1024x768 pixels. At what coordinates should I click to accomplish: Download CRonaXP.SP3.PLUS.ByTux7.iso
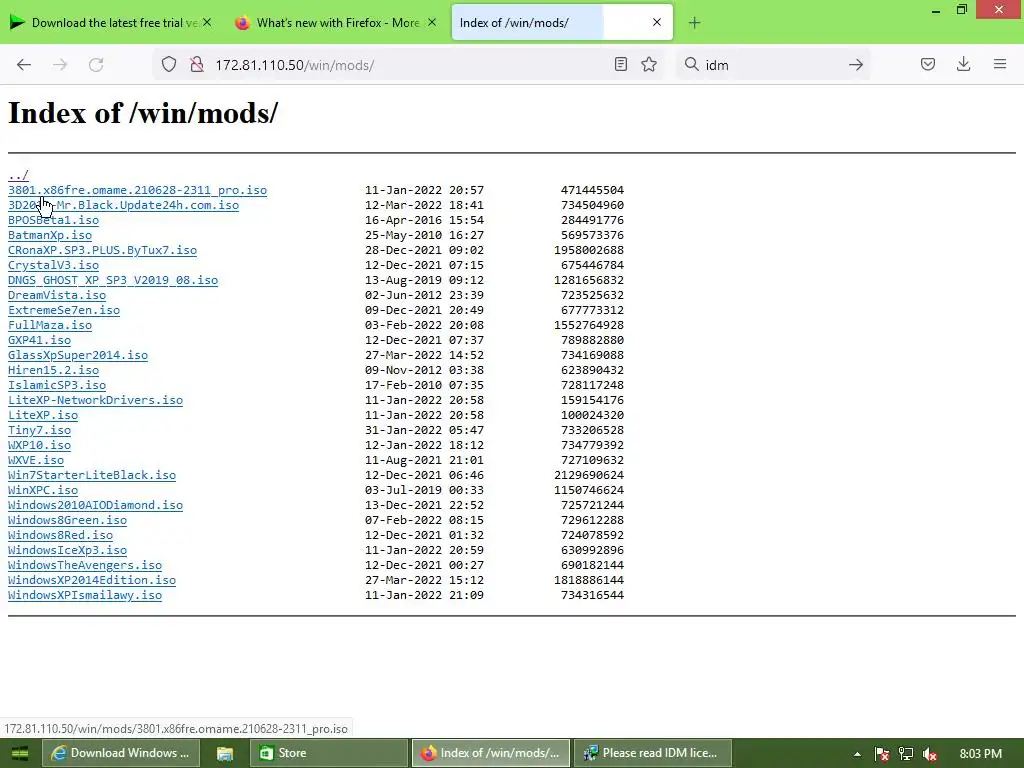click(102, 250)
